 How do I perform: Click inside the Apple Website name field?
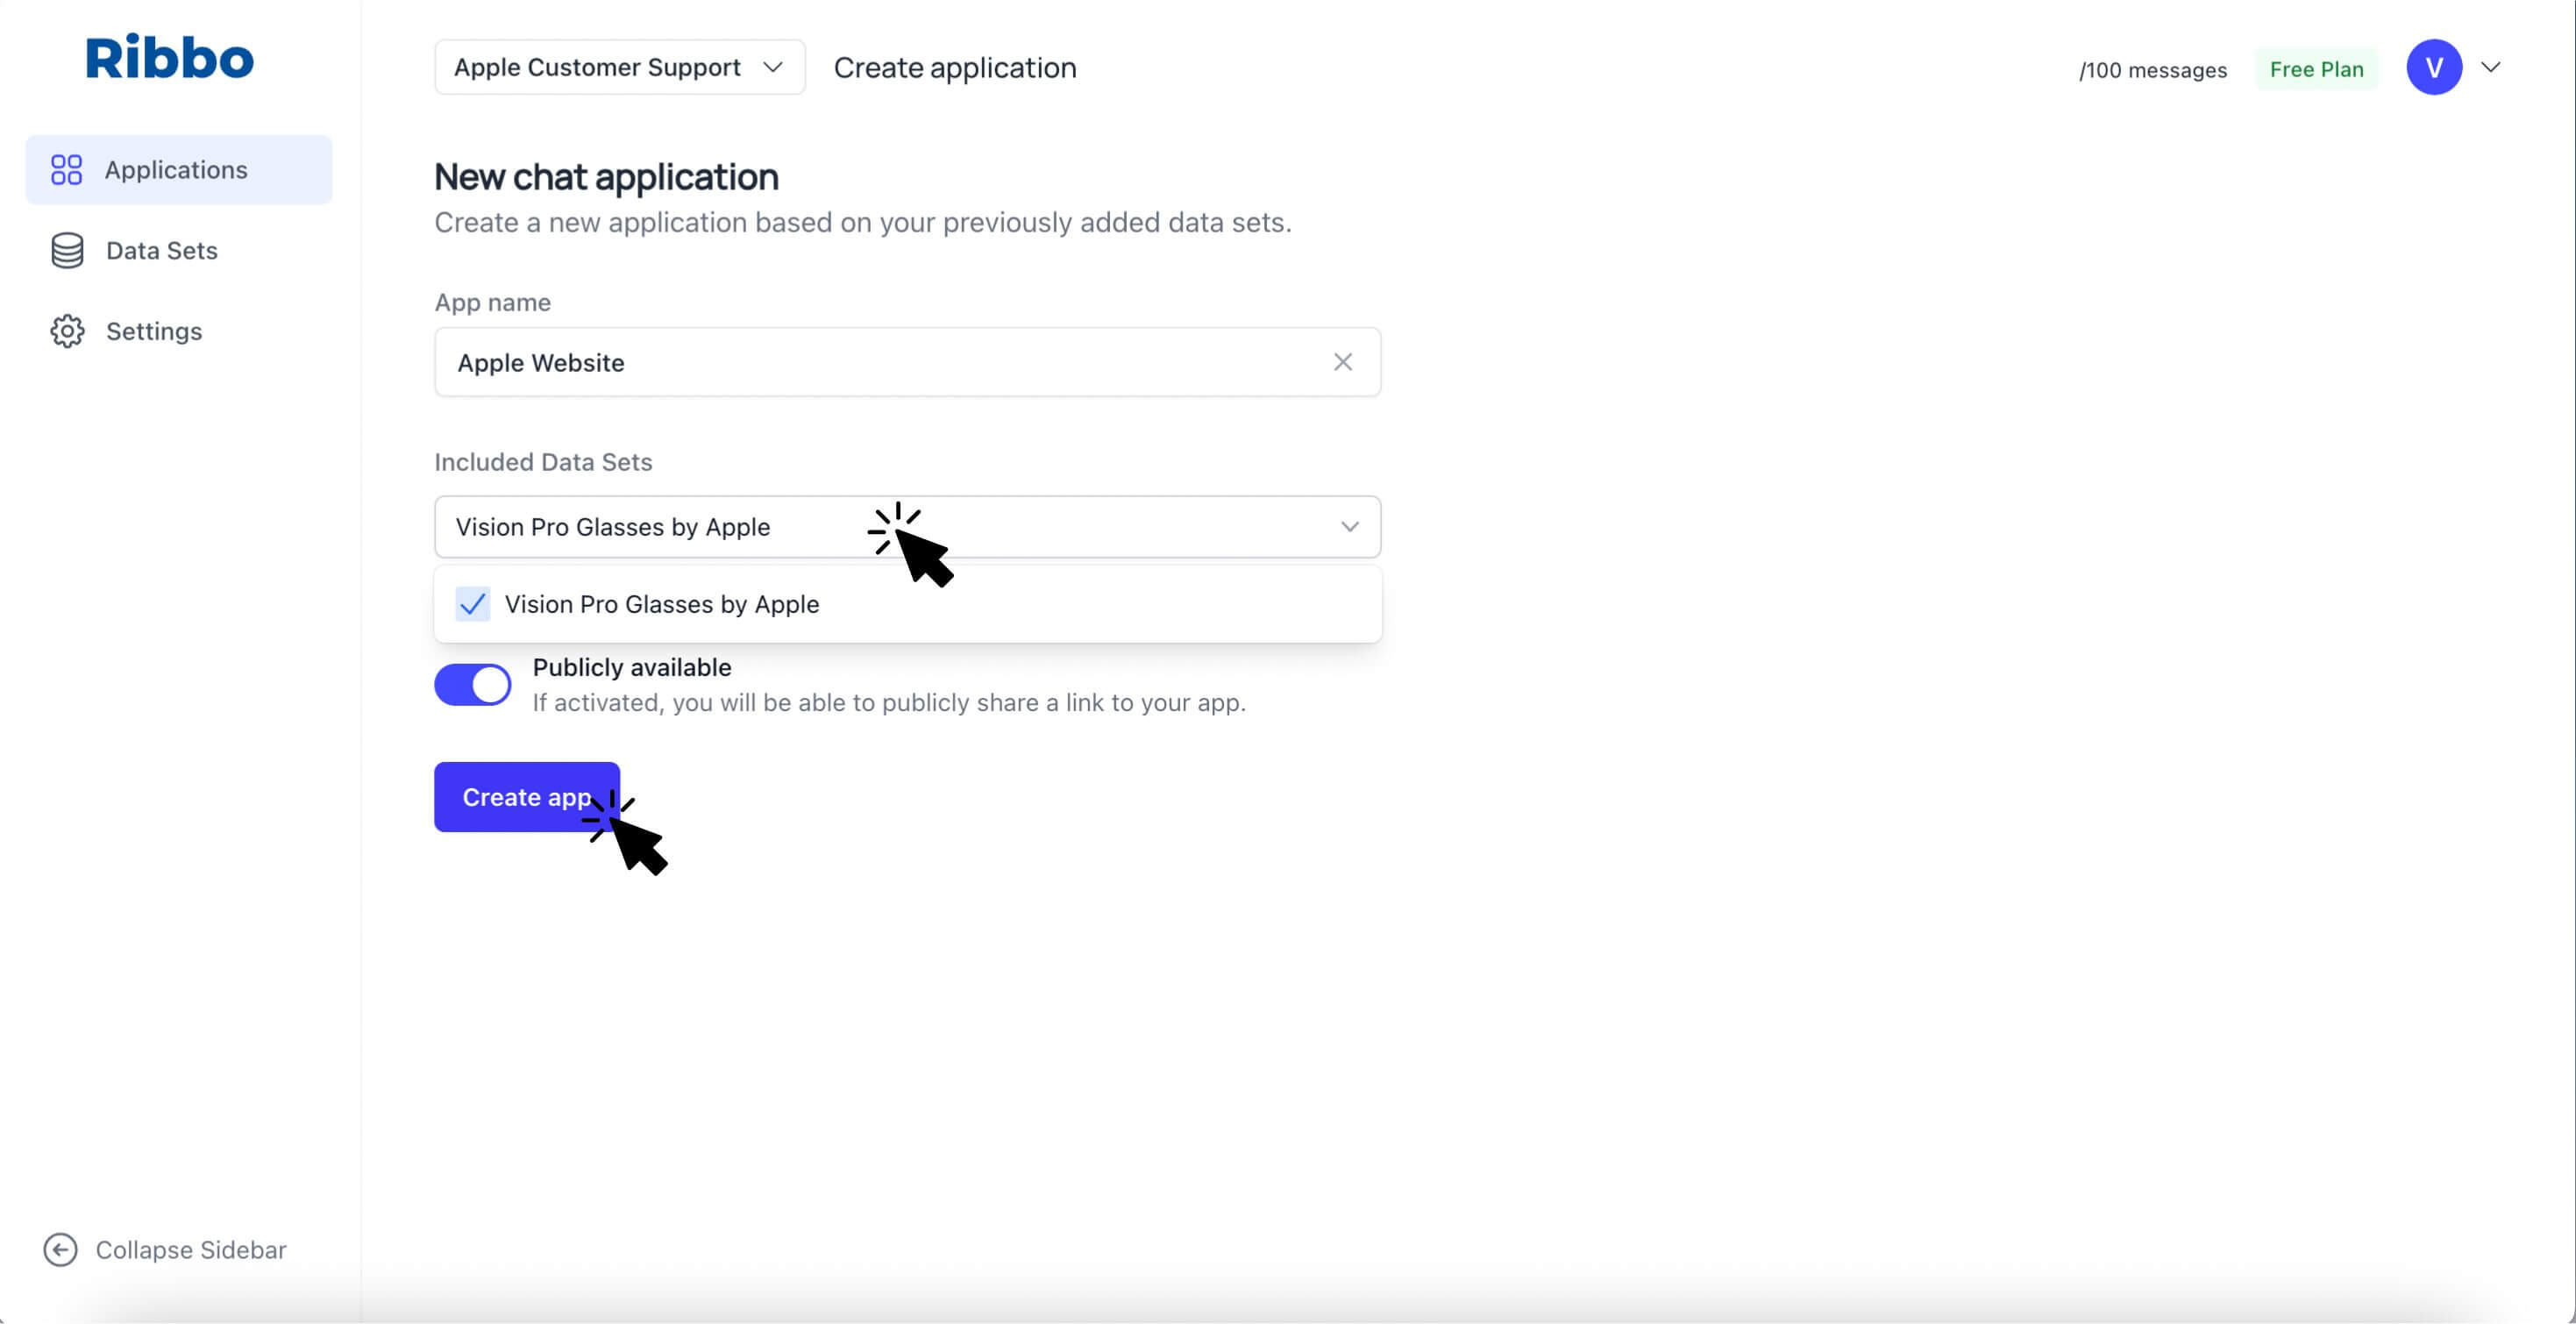900,362
